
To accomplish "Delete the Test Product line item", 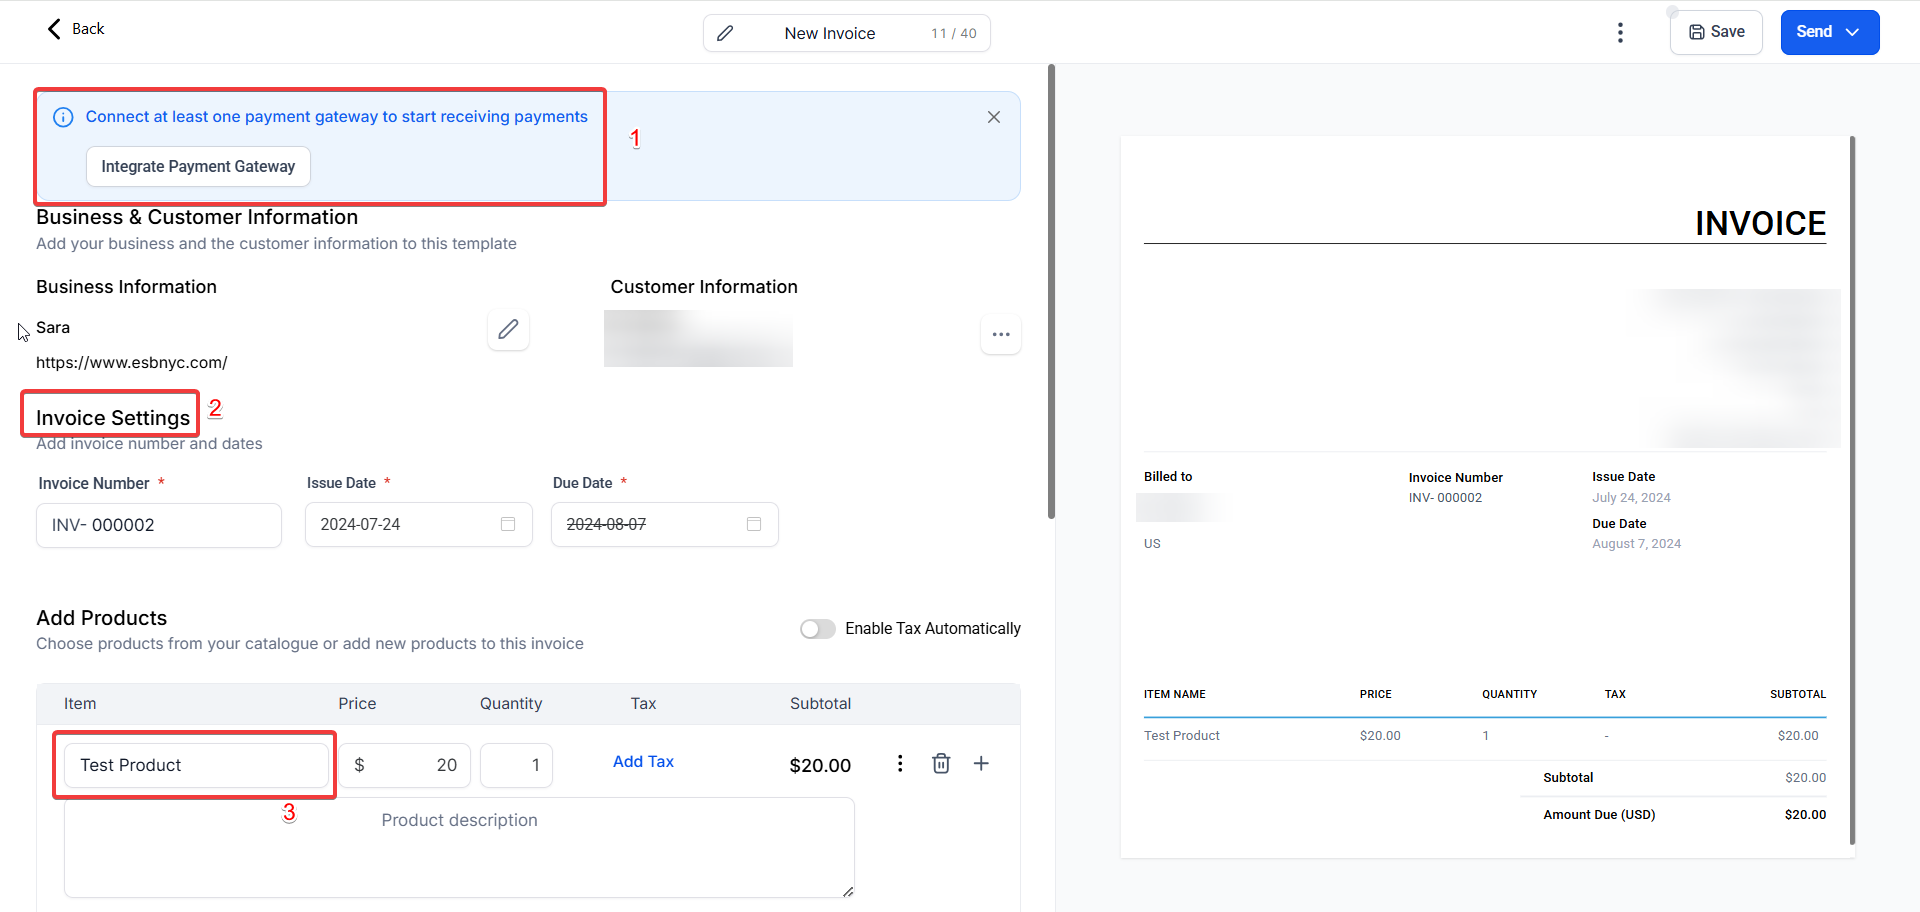I will (941, 764).
